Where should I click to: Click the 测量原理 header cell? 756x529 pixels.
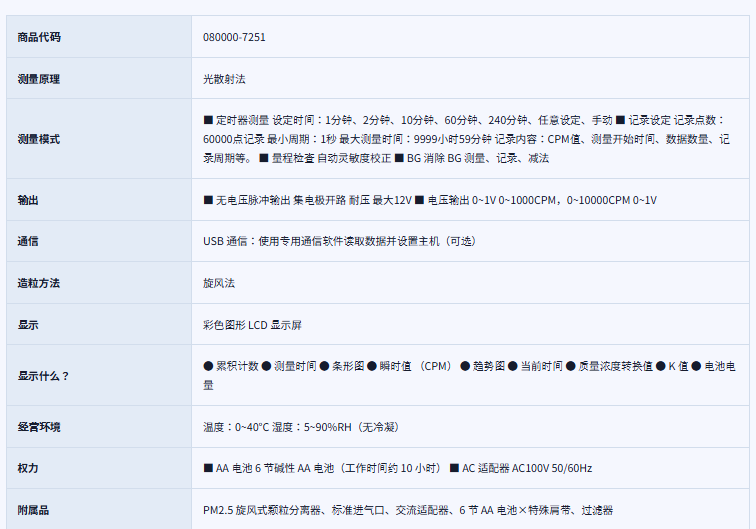39,78
